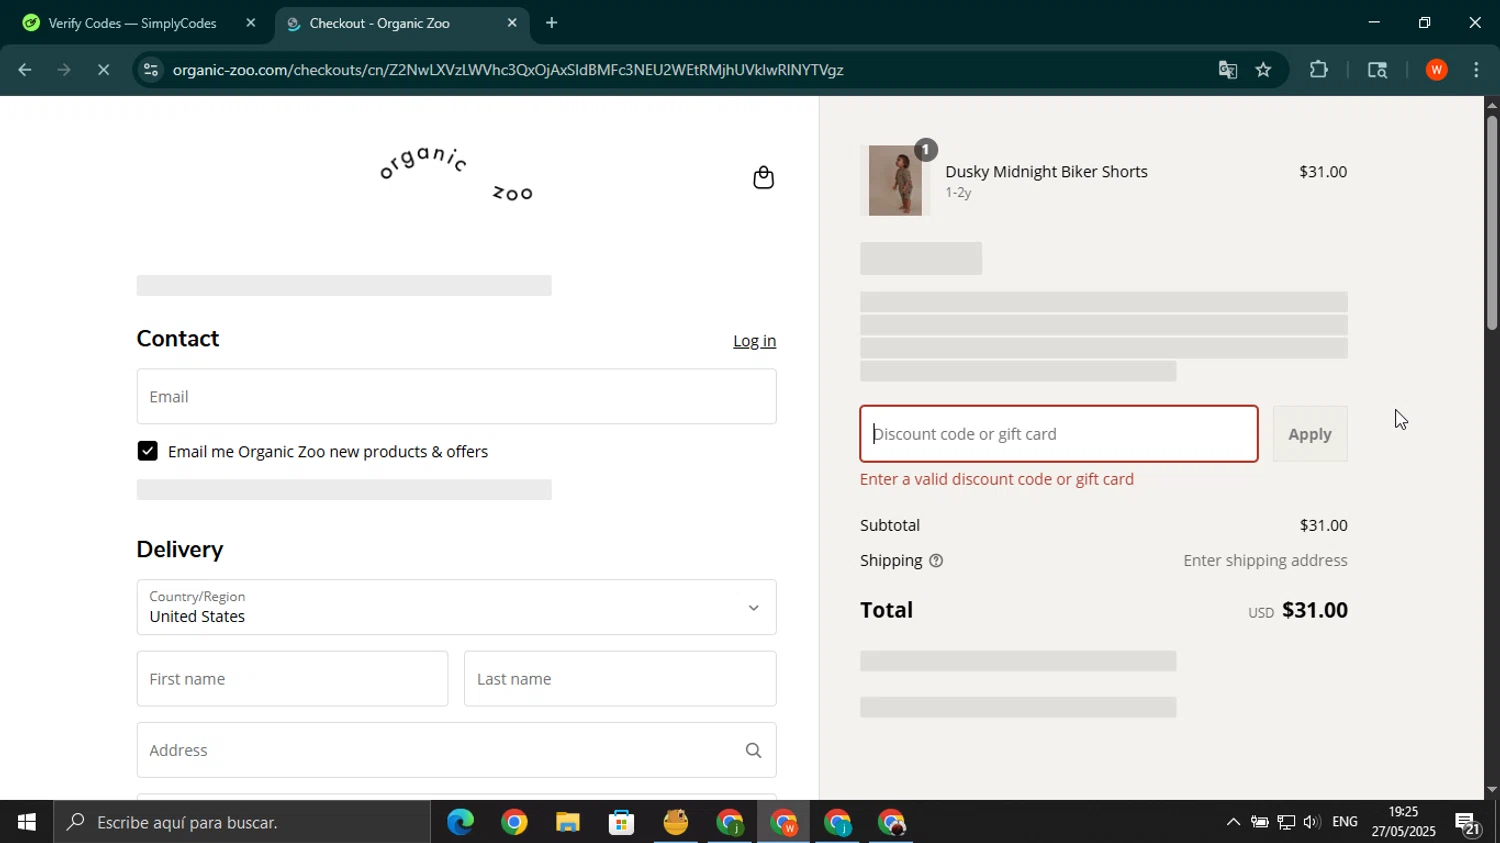
Task: Focus the Email input field
Action: coord(456,396)
